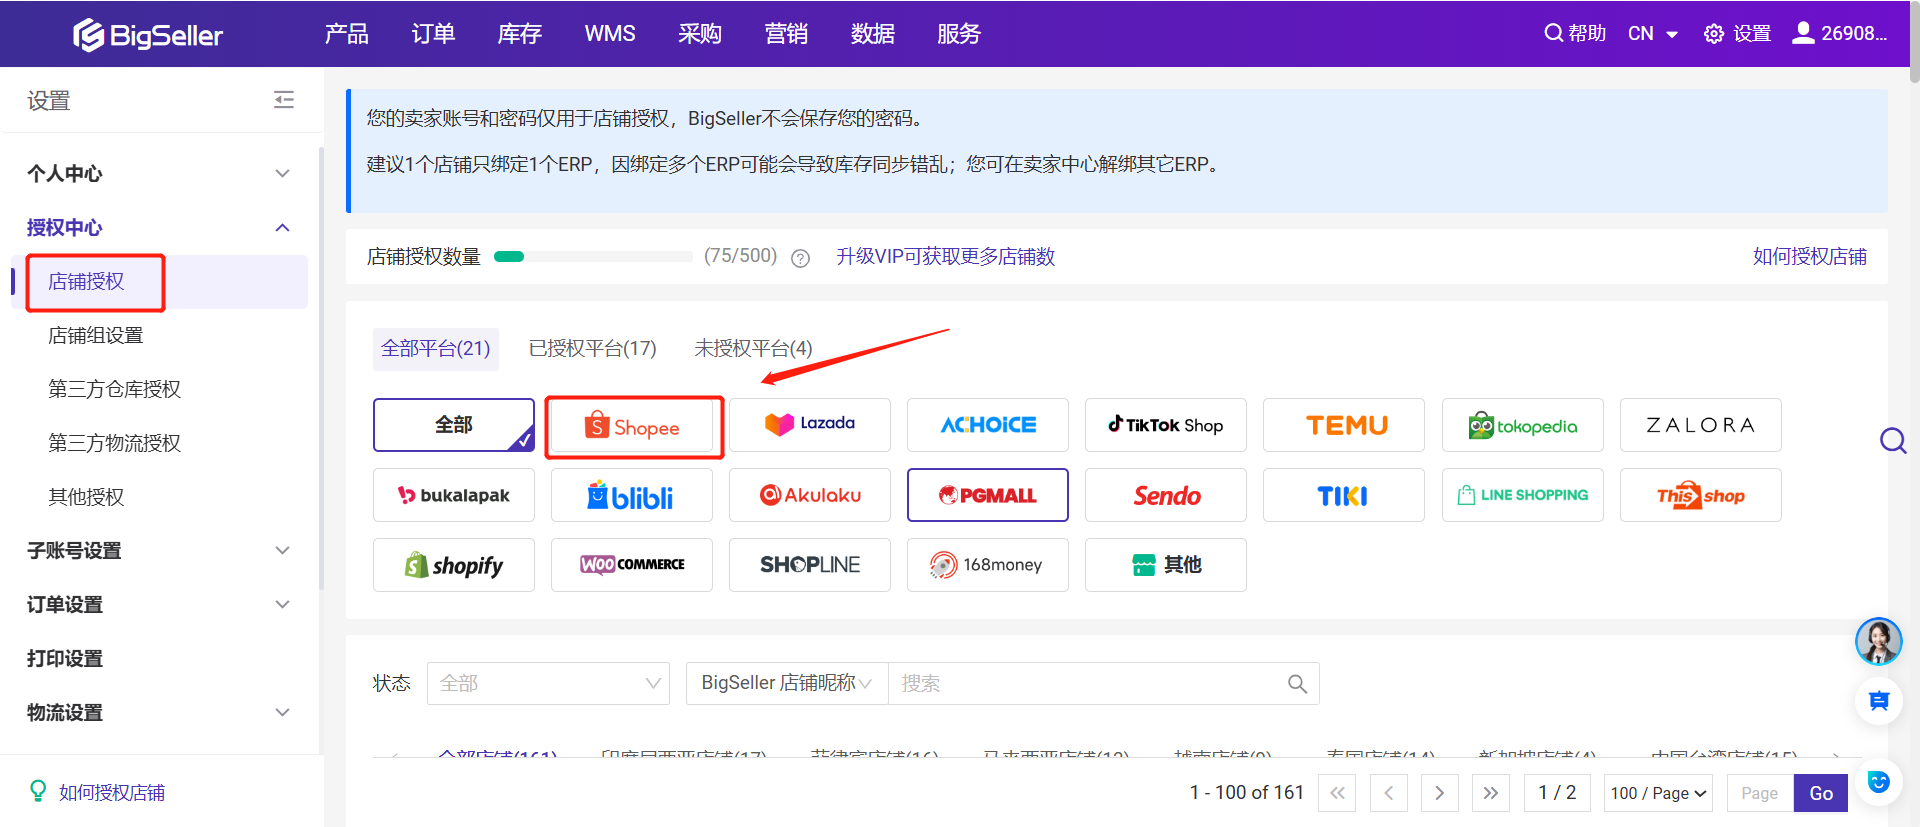The image size is (1920, 827).
Task: Click the user account profile icon
Action: point(1803,33)
